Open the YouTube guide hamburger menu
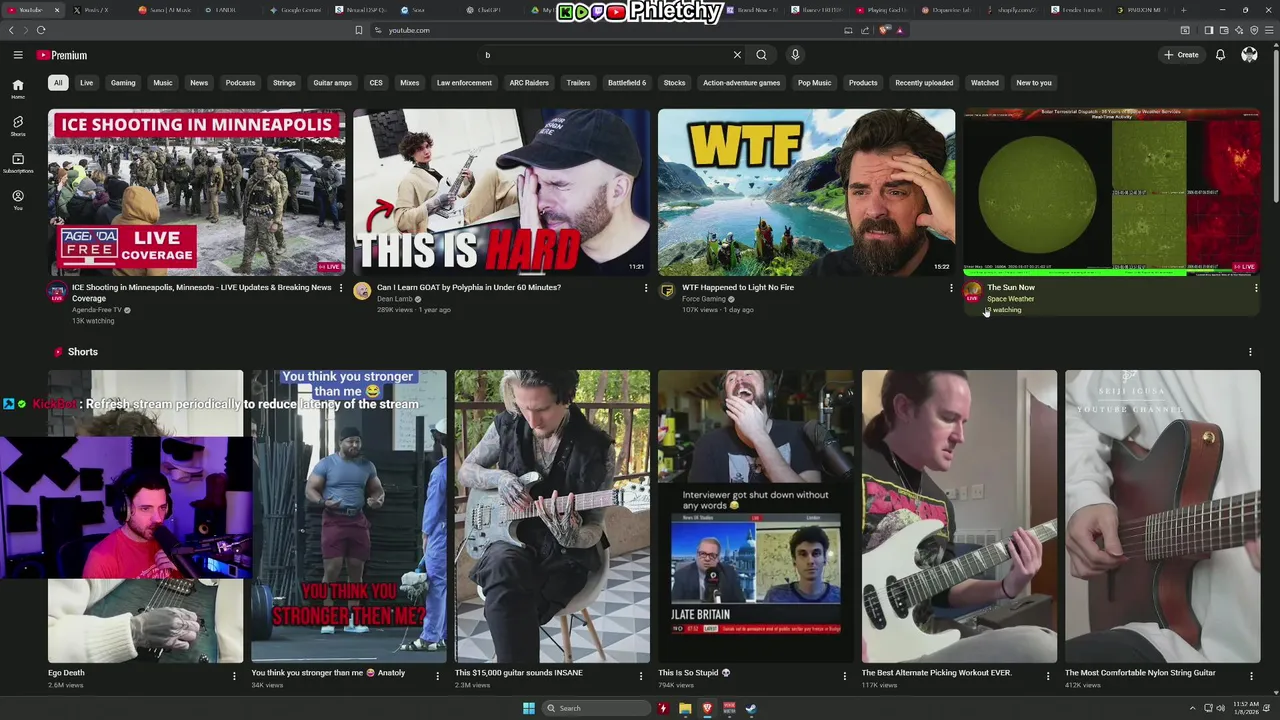Viewport: 1280px width, 720px height. [x=18, y=55]
